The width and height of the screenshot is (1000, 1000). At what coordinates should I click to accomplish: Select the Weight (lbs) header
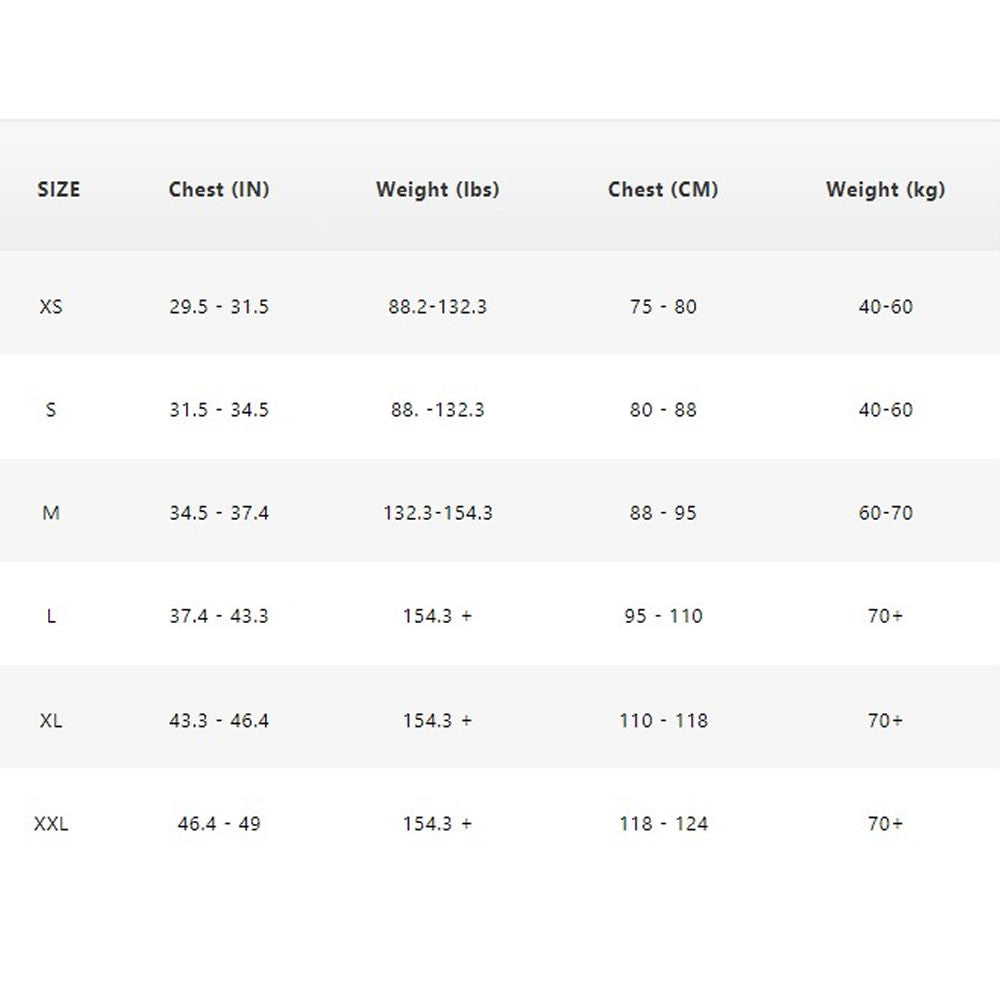[x=438, y=190]
